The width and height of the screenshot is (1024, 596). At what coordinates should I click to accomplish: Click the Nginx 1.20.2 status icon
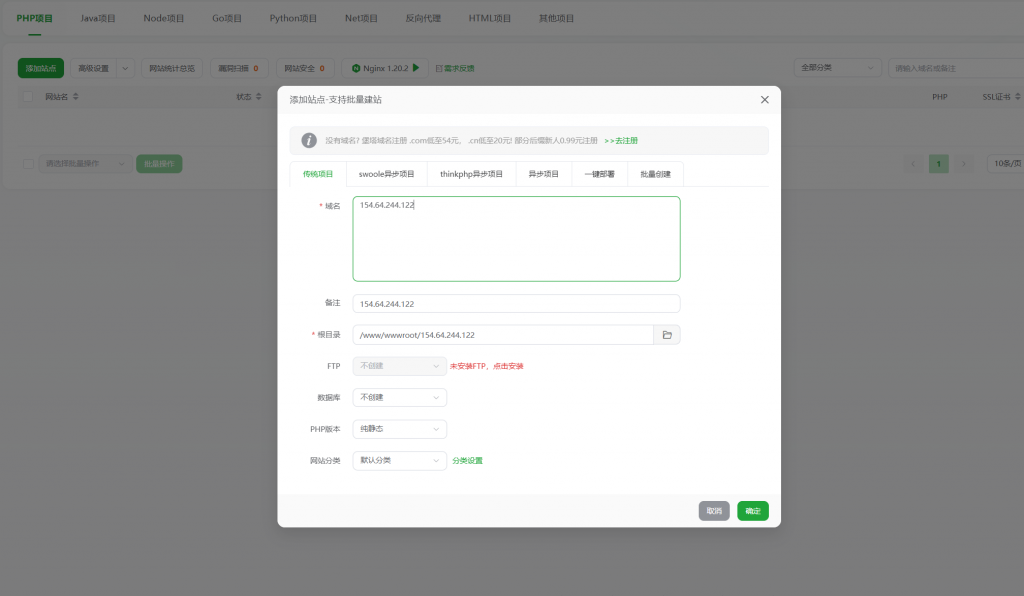coord(356,68)
